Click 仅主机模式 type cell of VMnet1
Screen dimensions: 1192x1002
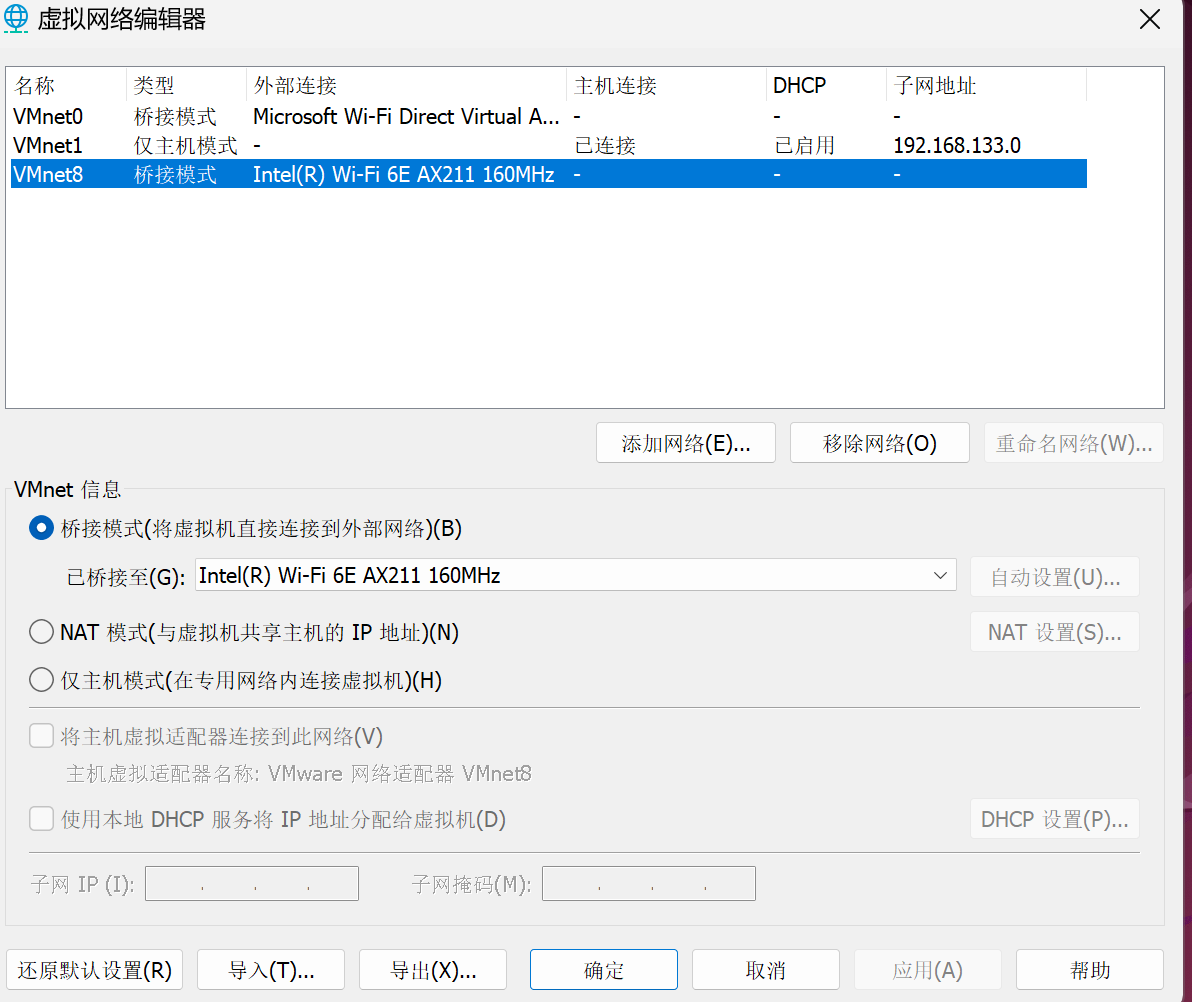[185, 145]
